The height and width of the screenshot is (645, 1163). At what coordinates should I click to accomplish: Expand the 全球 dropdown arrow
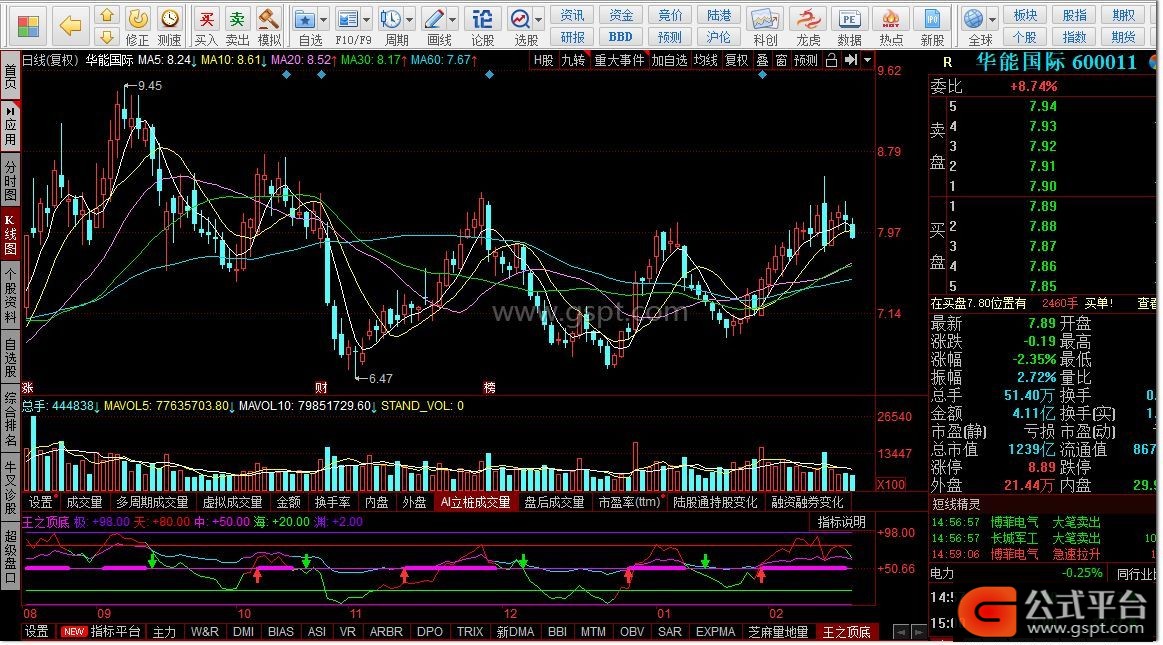[x=992, y=20]
